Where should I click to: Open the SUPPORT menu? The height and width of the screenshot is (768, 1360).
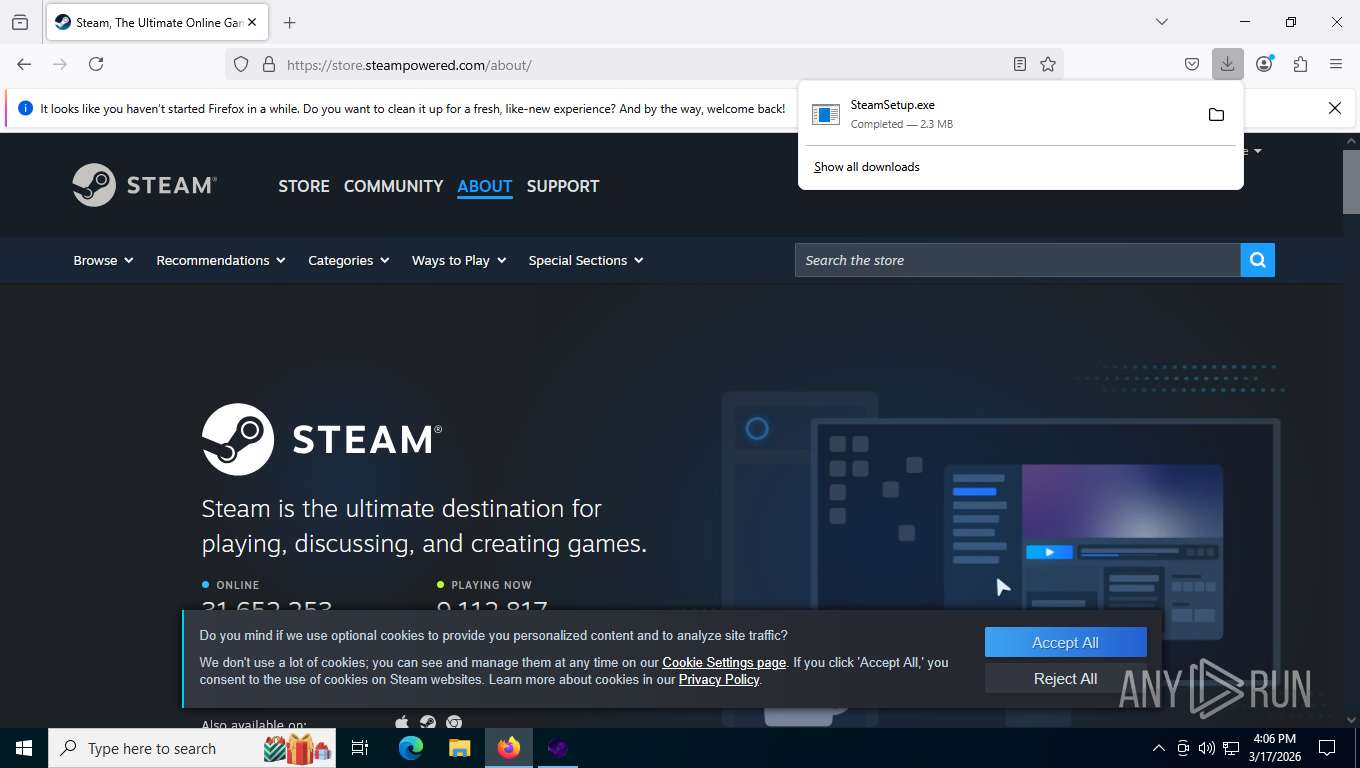pos(563,186)
